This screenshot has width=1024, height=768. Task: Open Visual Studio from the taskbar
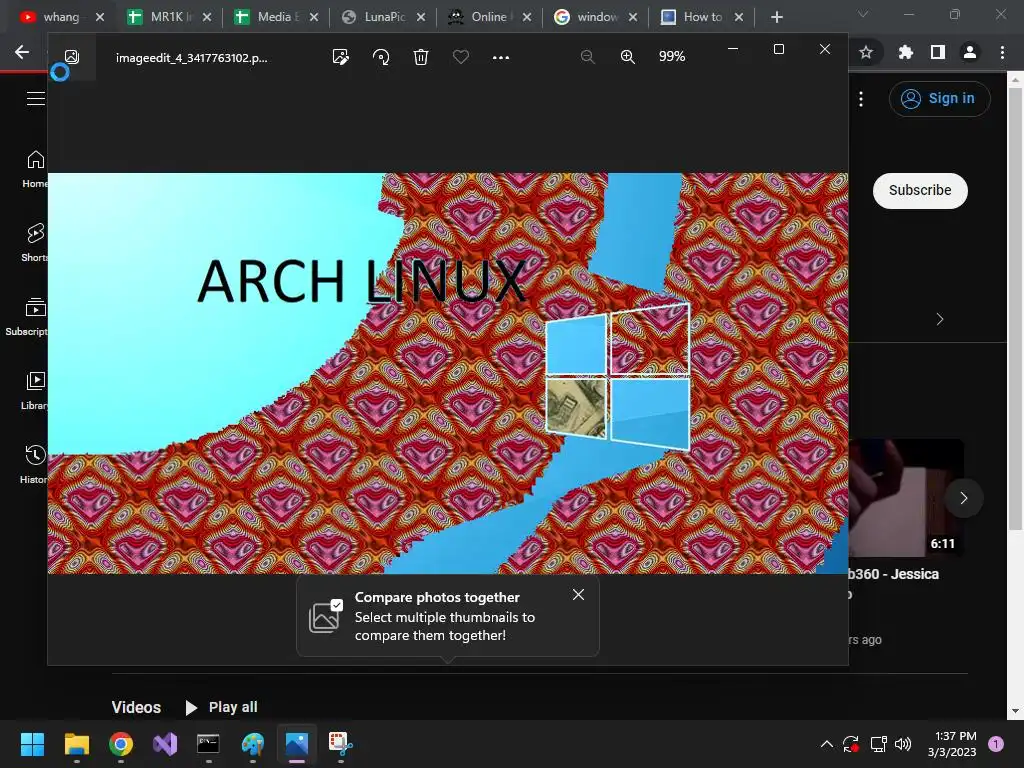point(165,744)
